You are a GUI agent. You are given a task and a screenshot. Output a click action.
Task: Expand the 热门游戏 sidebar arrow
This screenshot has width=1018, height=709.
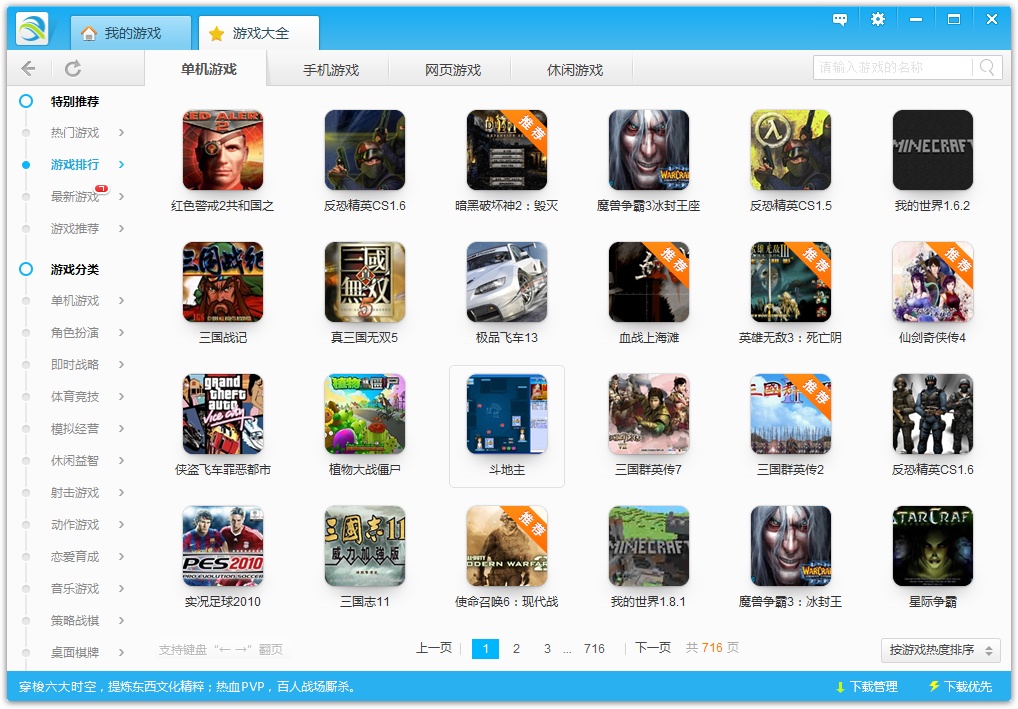tap(121, 132)
